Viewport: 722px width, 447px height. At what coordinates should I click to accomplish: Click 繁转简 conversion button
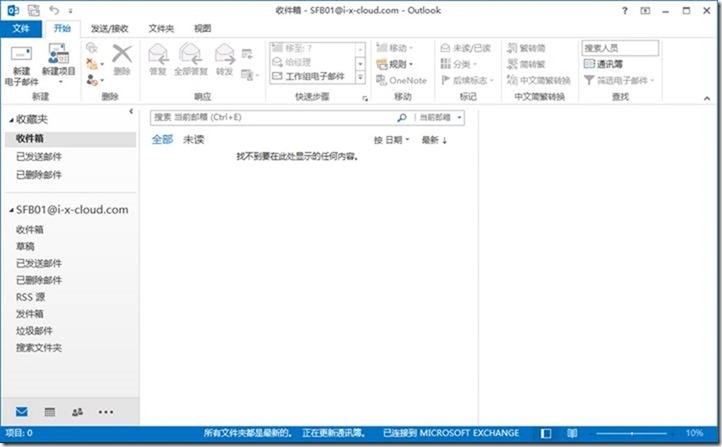(526, 48)
